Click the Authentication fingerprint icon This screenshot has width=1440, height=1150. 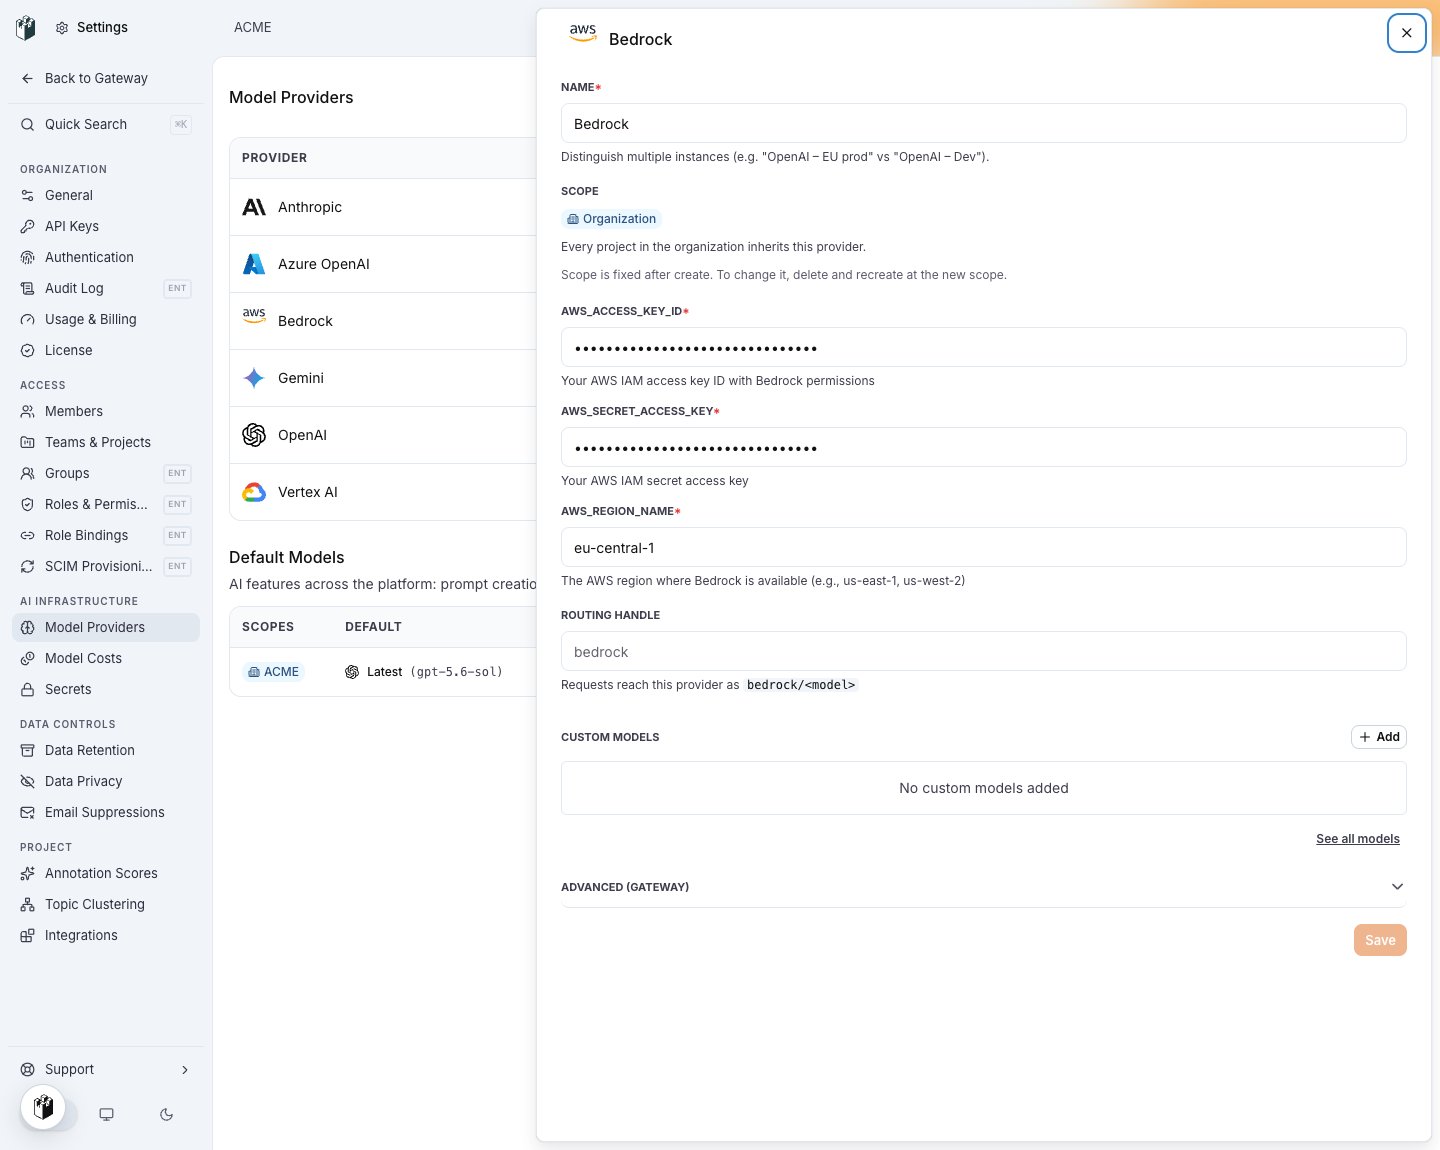(28, 258)
